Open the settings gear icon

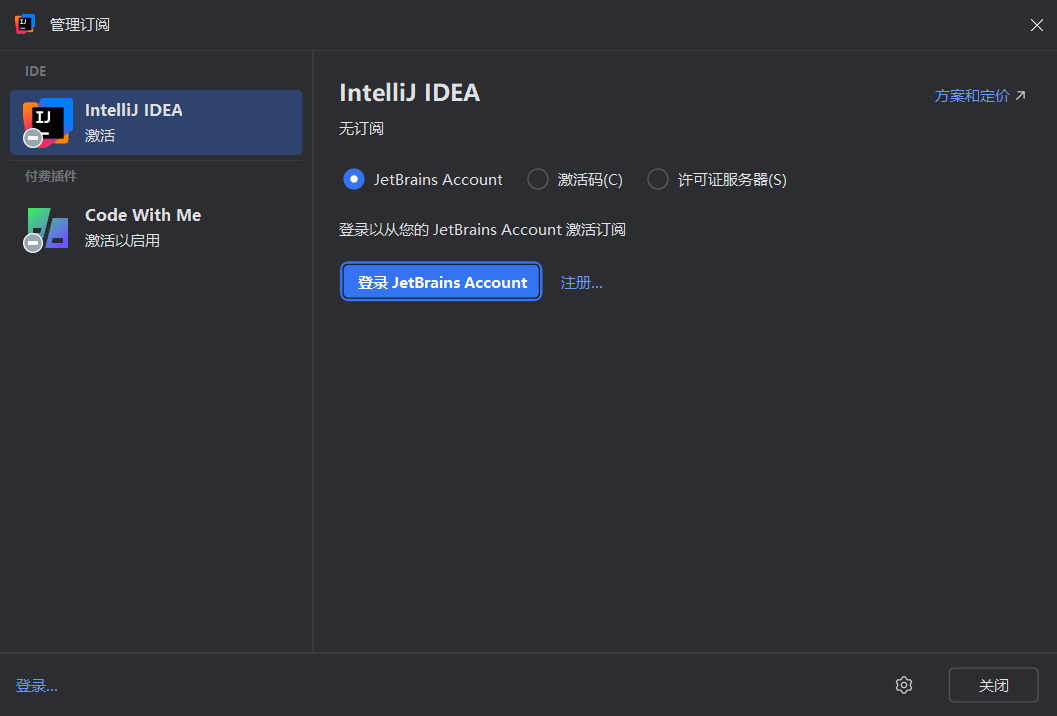coord(904,685)
